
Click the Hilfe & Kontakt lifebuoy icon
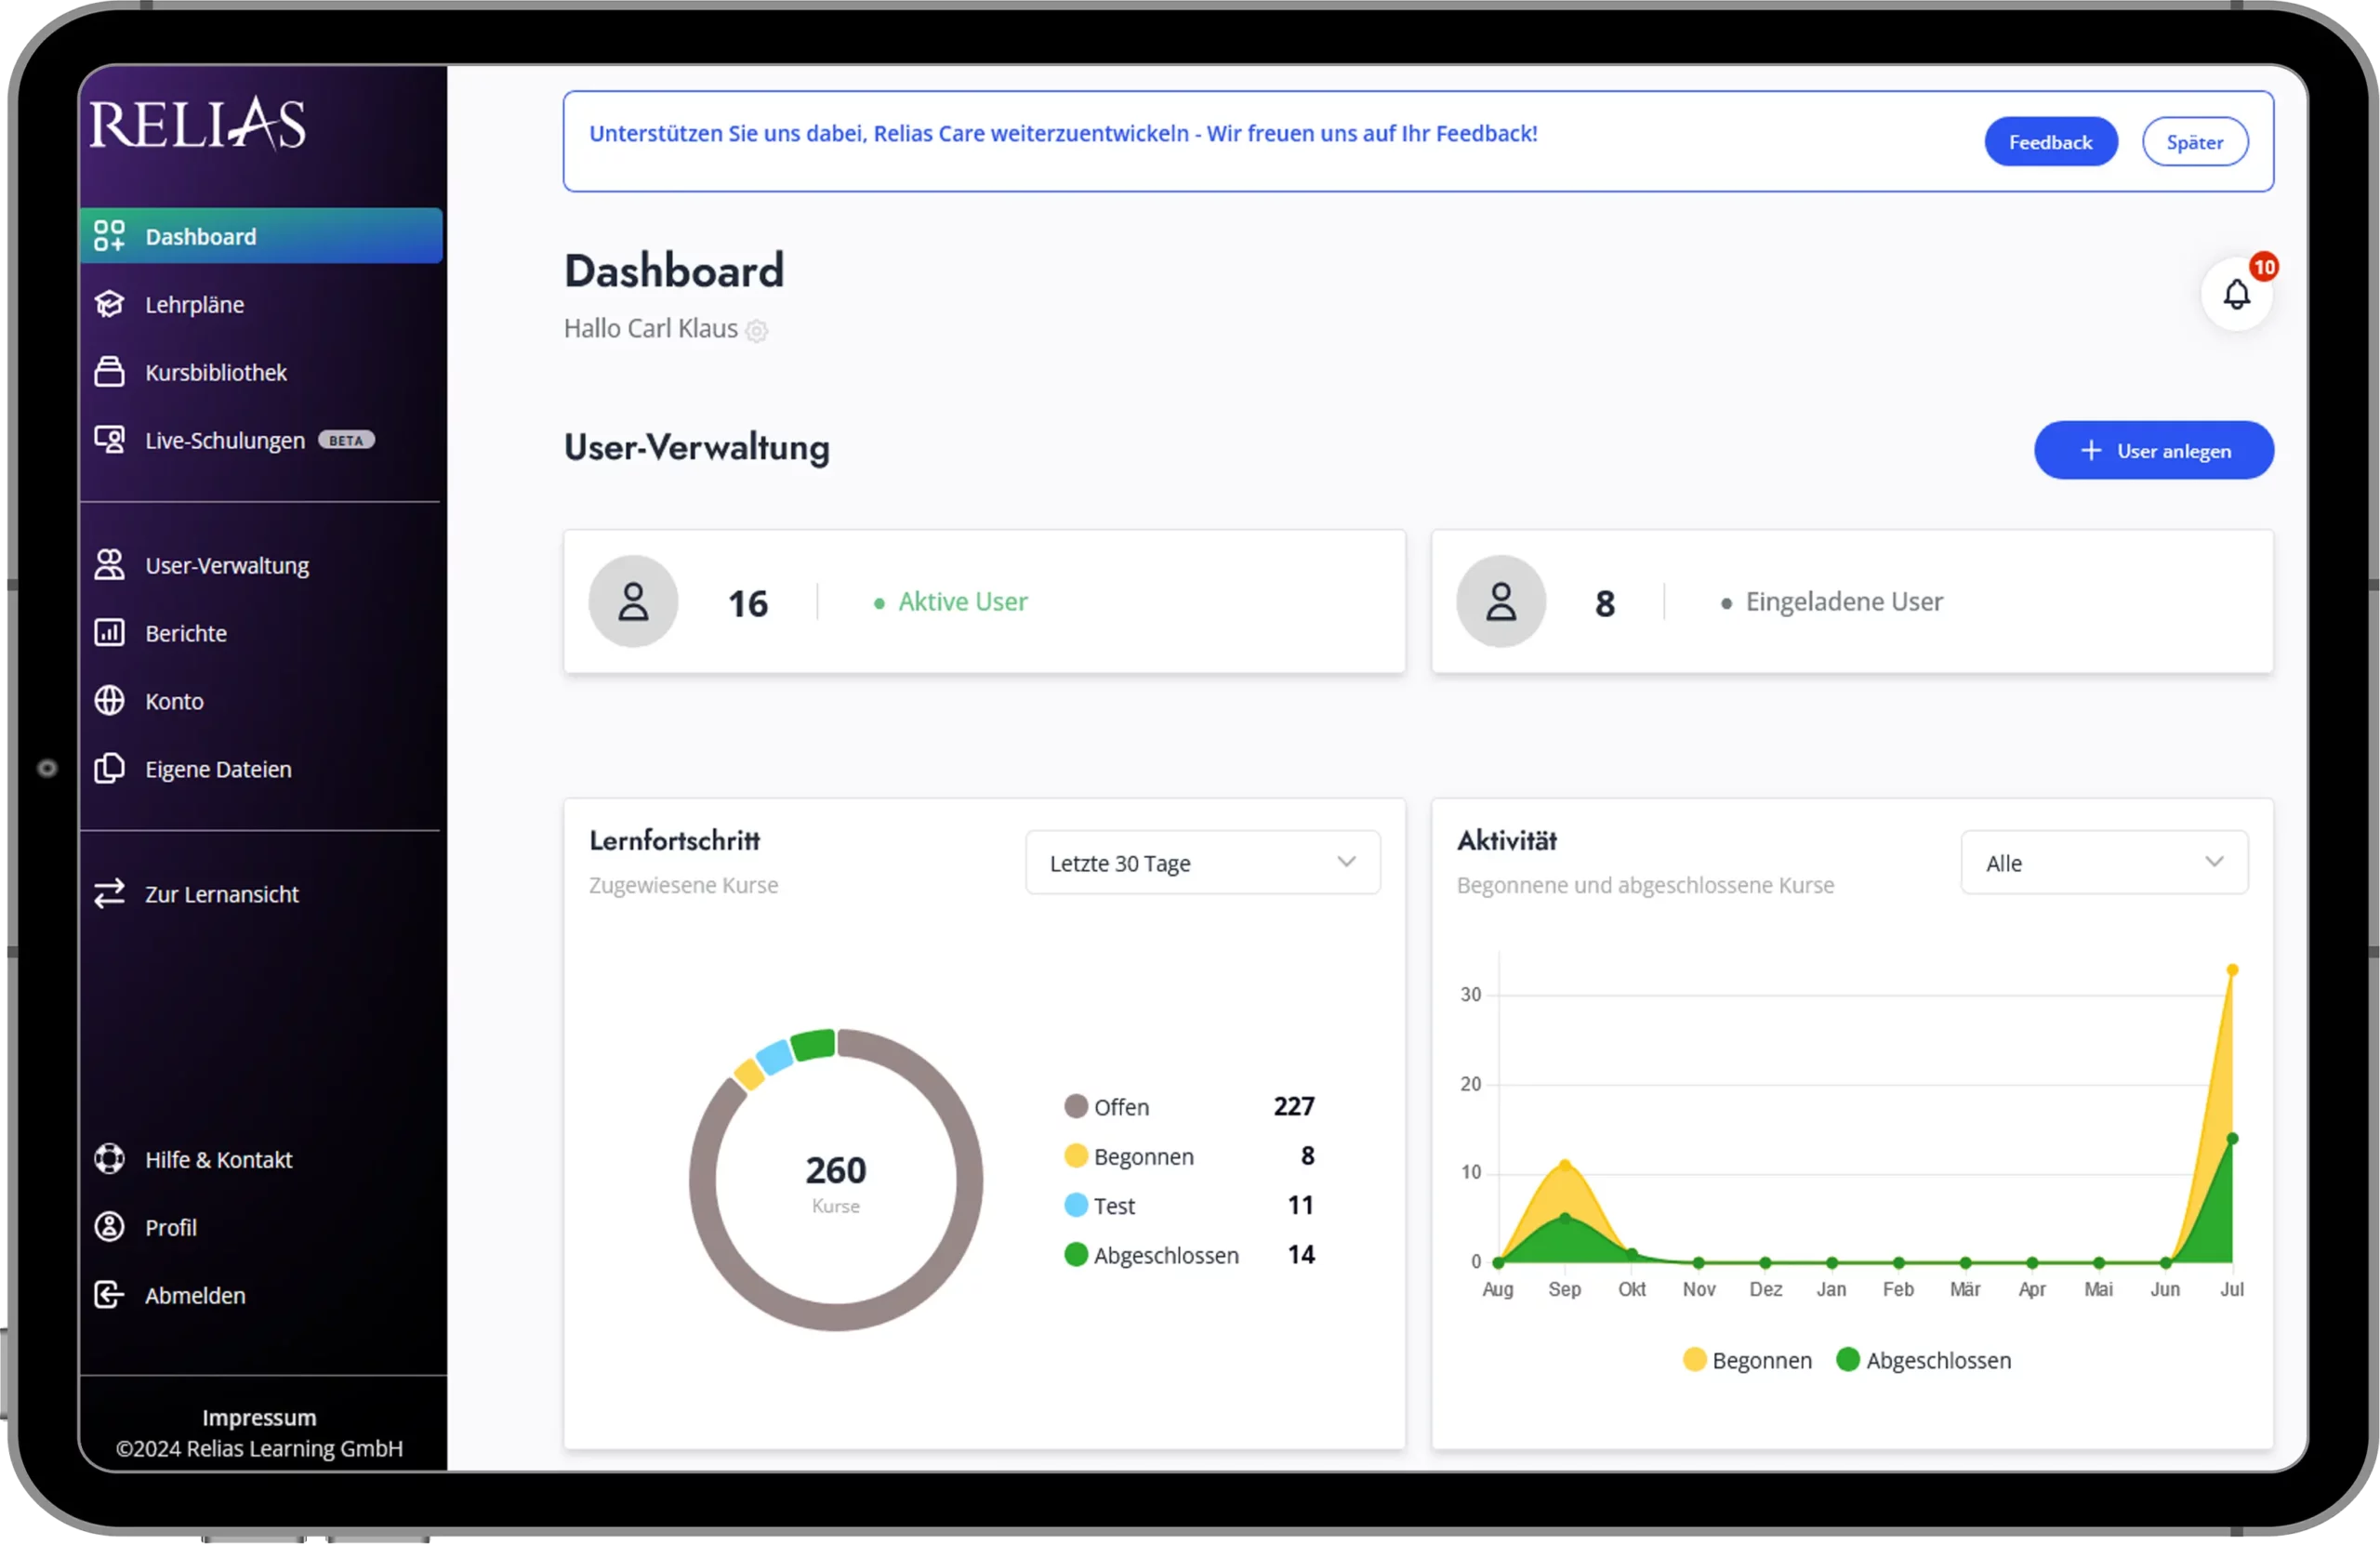point(109,1159)
